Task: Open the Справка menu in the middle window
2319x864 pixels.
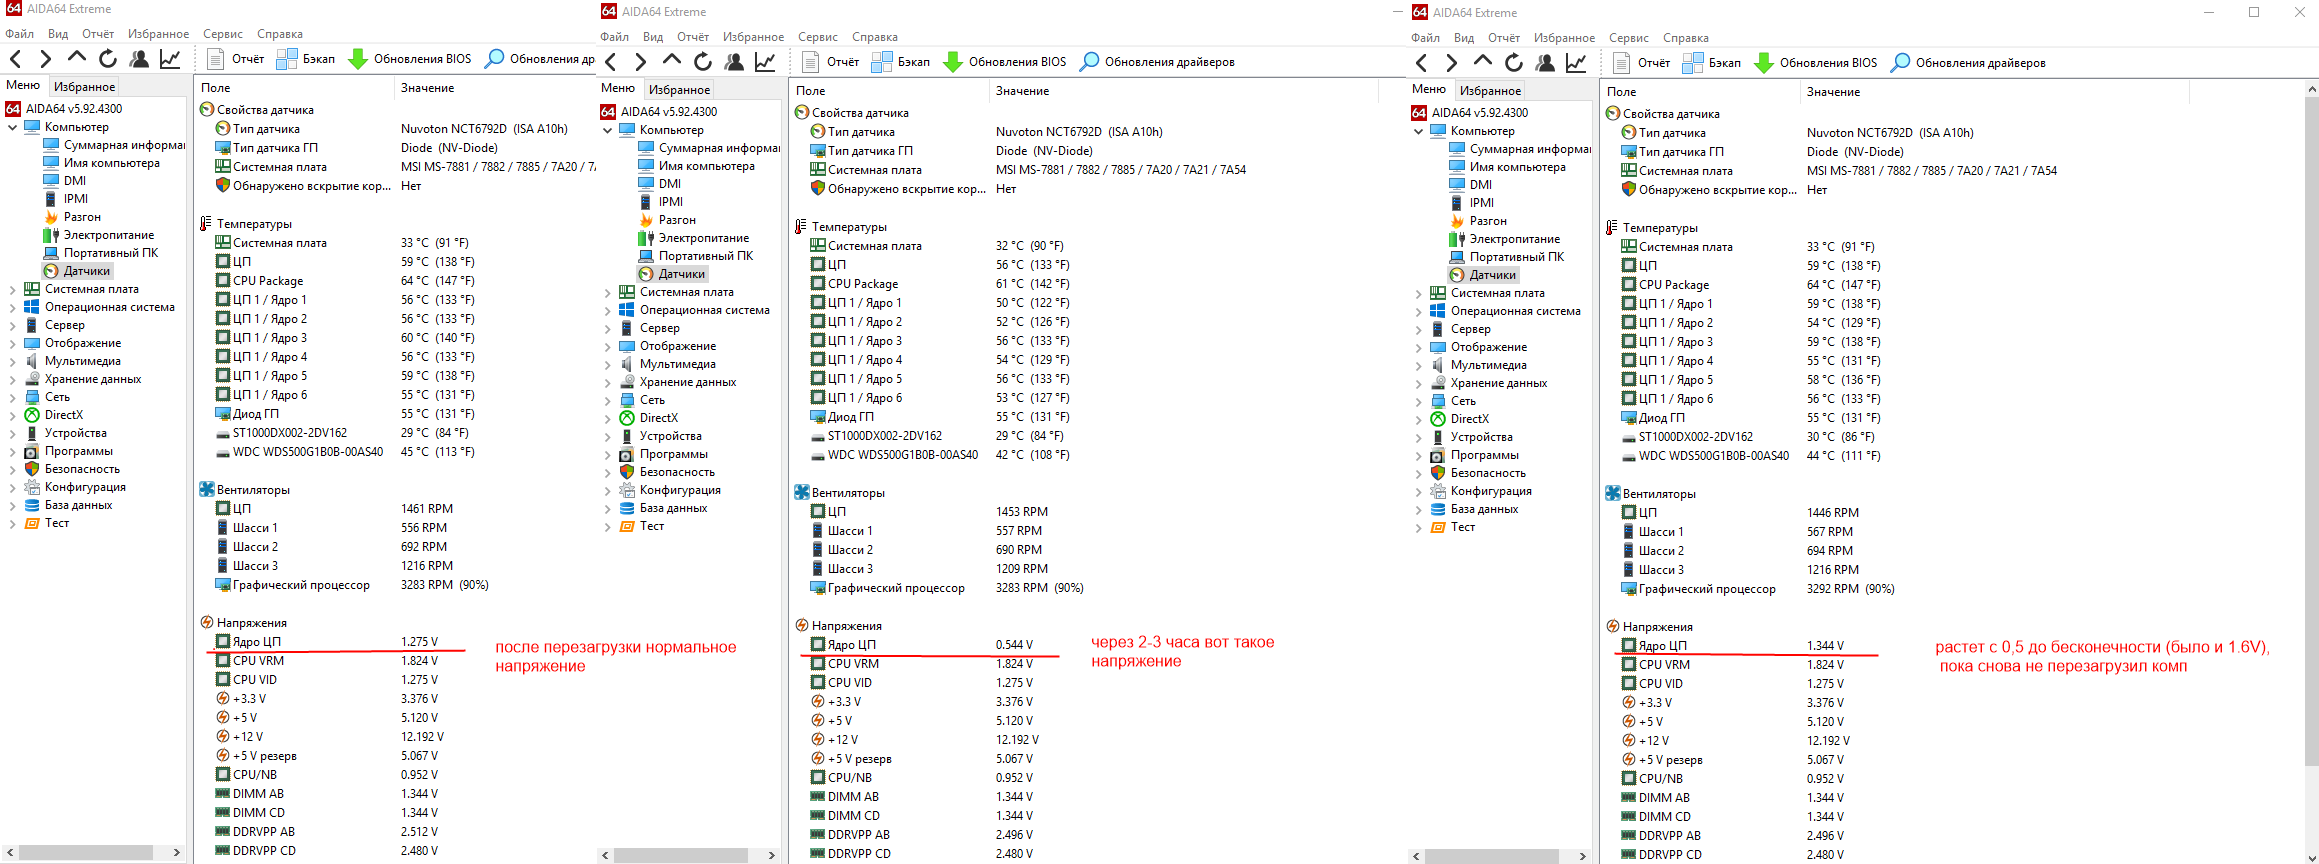Action: pyautogui.click(x=875, y=37)
